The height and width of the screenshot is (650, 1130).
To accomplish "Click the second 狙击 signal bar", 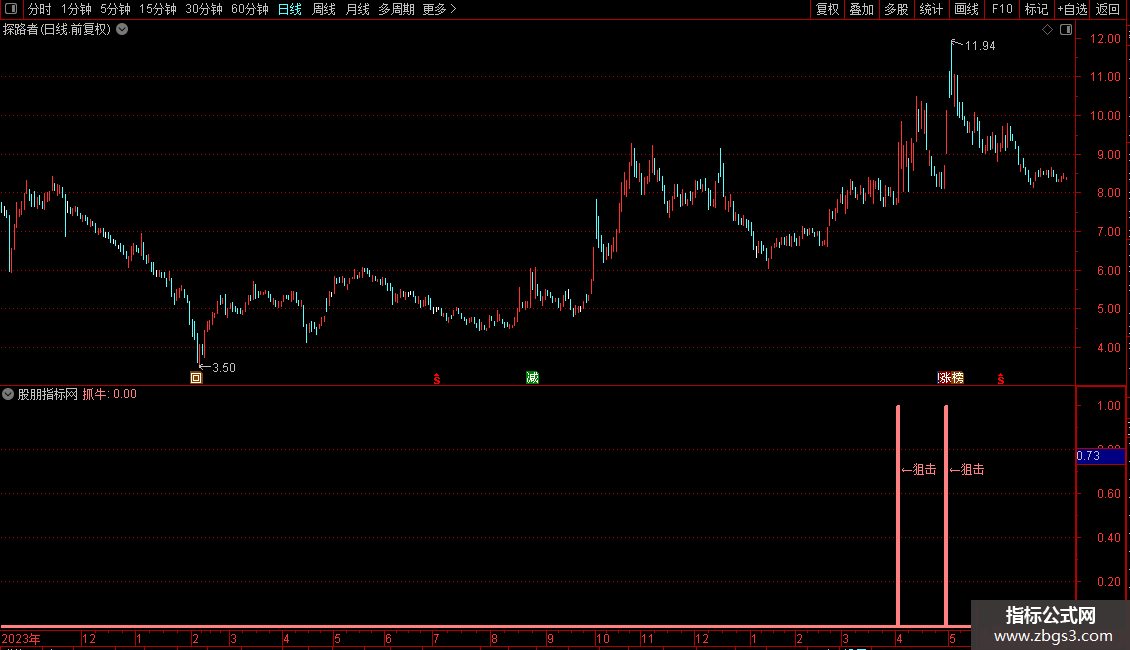I will click(946, 515).
